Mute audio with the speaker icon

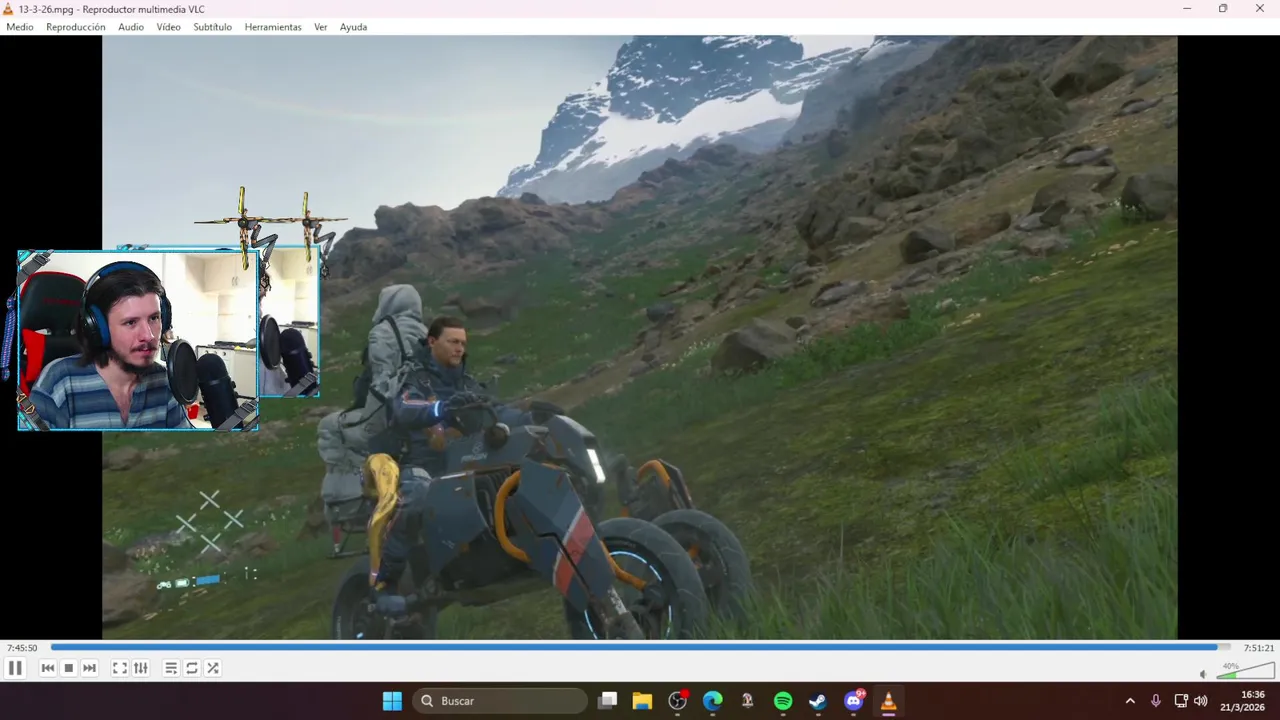[x=1203, y=674]
